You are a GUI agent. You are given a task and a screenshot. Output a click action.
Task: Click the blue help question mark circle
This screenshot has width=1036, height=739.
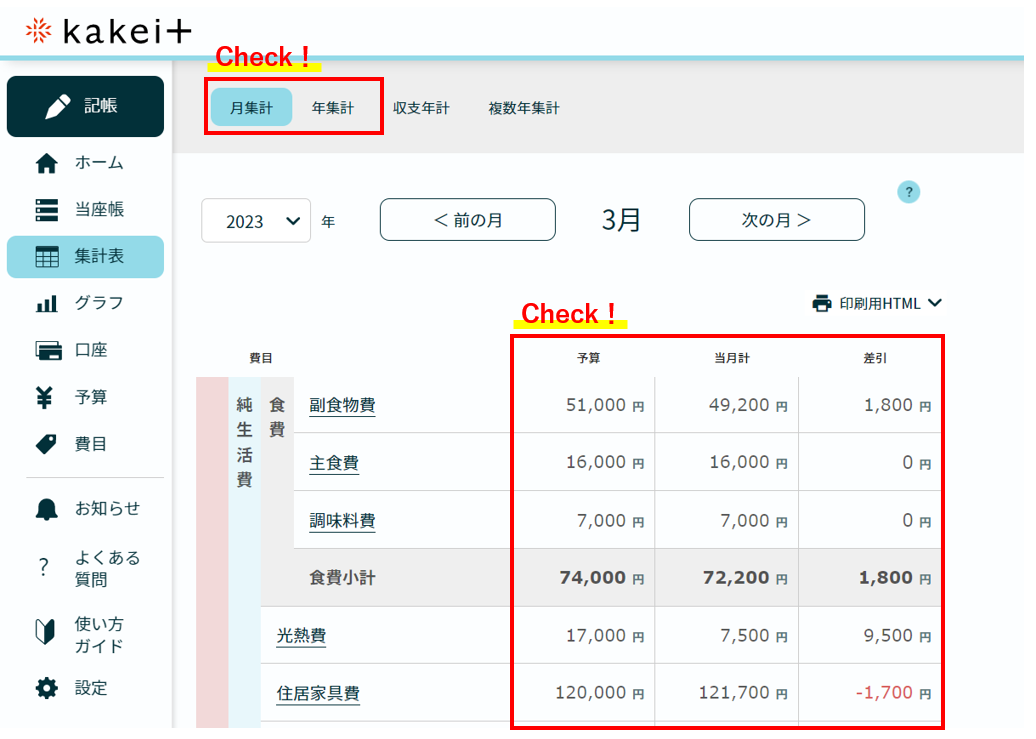pyautogui.click(x=908, y=192)
